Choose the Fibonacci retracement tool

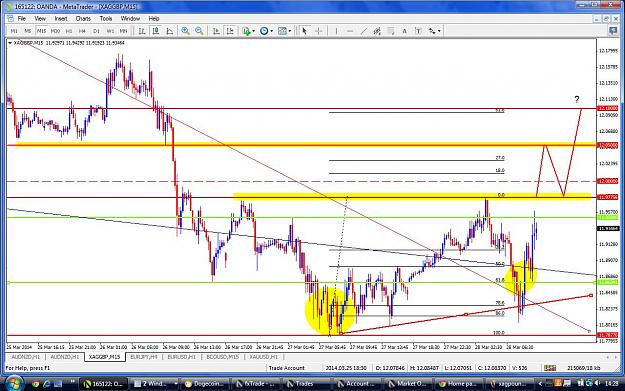pyautogui.click(x=391, y=31)
